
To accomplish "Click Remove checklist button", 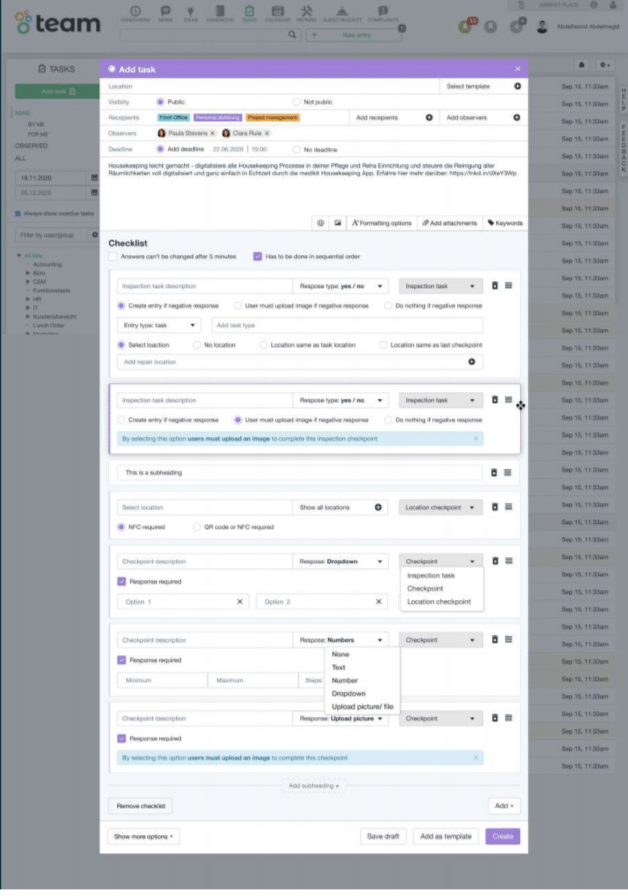I will click(x=141, y=806).
